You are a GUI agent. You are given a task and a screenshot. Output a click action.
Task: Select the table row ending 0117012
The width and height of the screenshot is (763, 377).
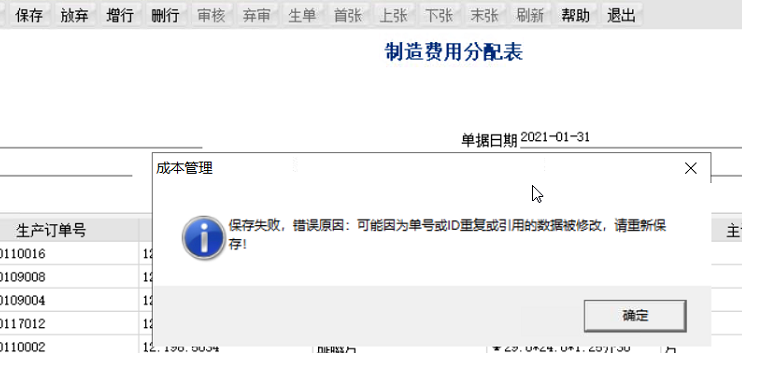pyautogui.click(x=69, y=323)
